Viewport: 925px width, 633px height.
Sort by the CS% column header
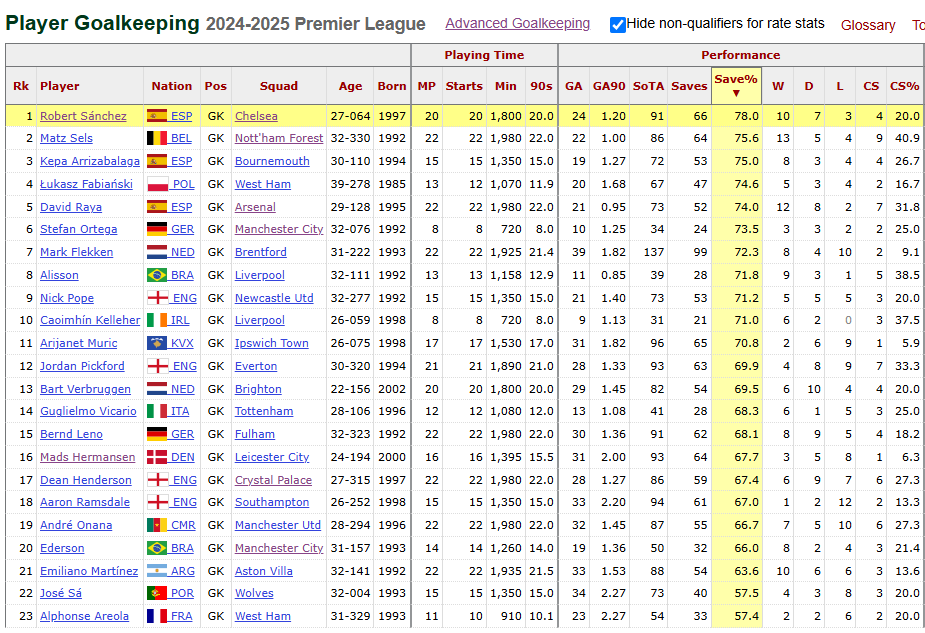tap(904, 86)
